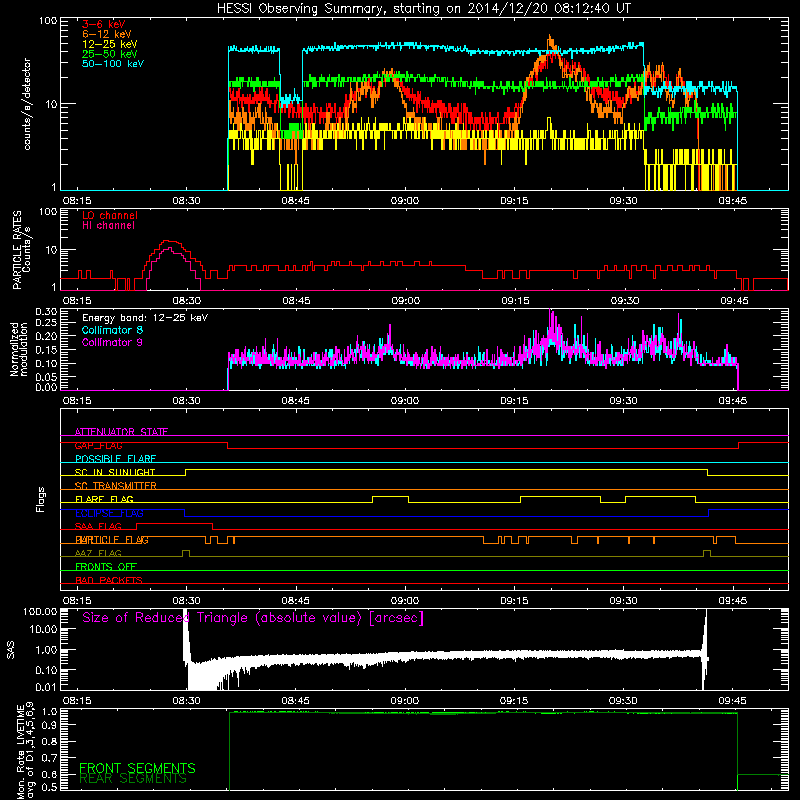This screenshot has height=800, width=800.
Task: Click the SC_TRANSMITTER flag label
Action: point(115,486)
